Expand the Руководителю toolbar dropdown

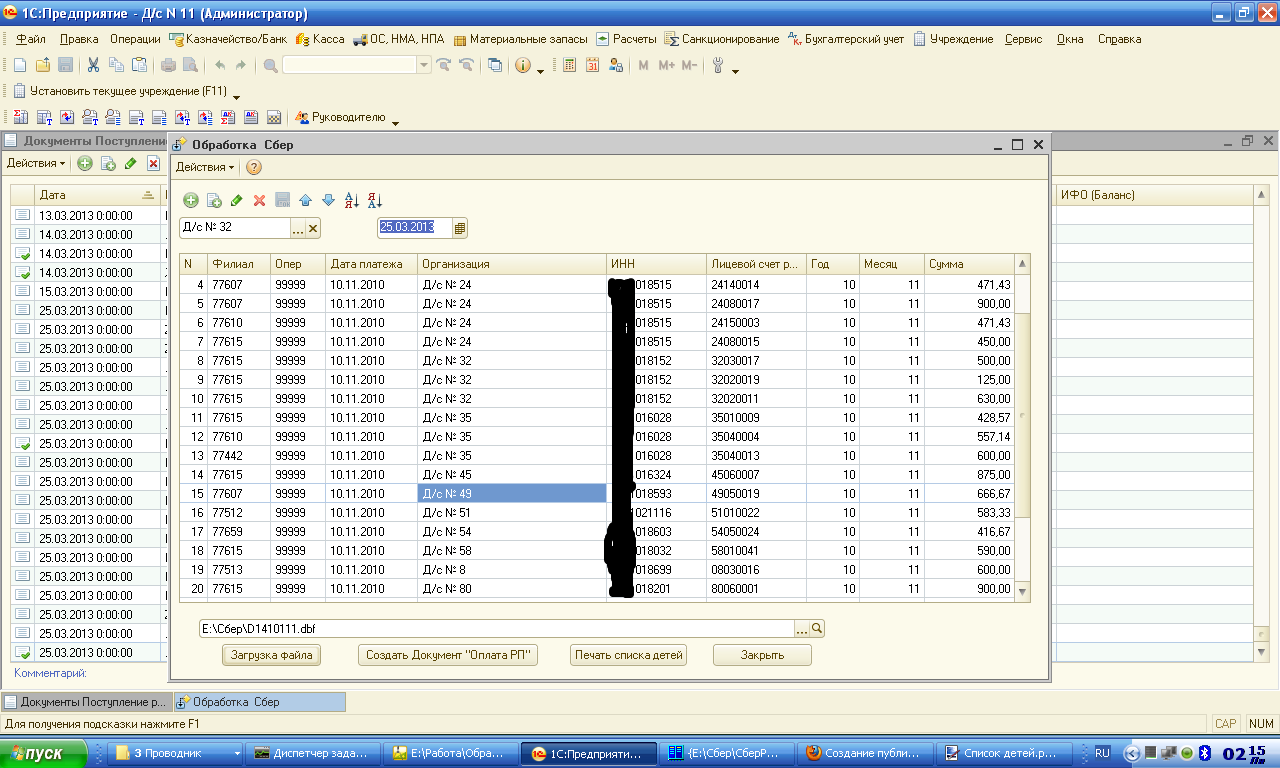[395, 122]
